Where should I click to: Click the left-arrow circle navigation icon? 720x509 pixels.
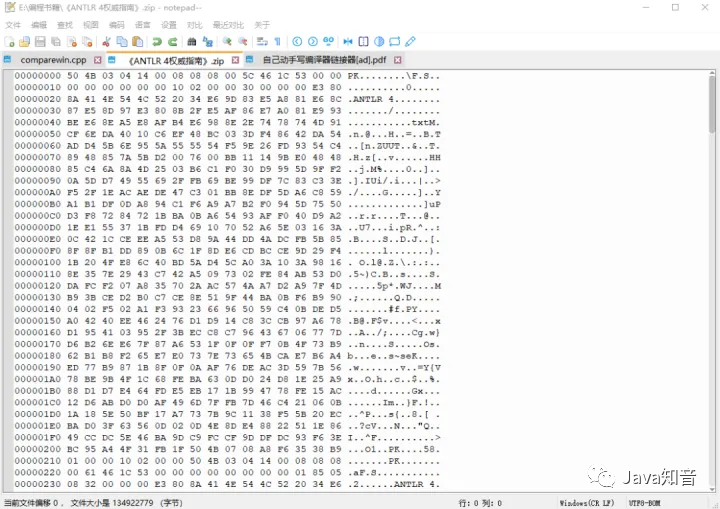click(x=297, y=42)
